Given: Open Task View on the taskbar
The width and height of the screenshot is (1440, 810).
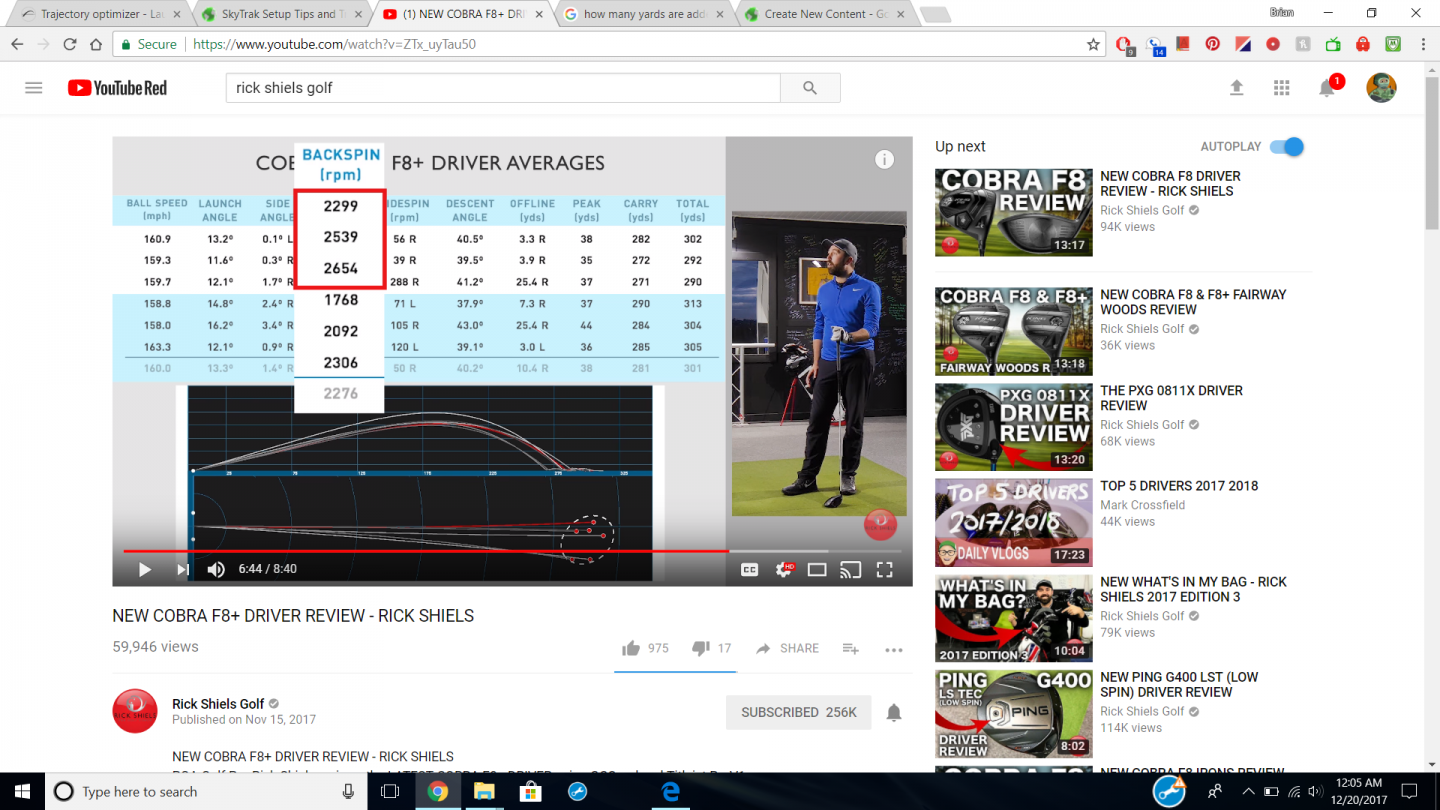Looking at the screenshot, I should tap(390, 791).
